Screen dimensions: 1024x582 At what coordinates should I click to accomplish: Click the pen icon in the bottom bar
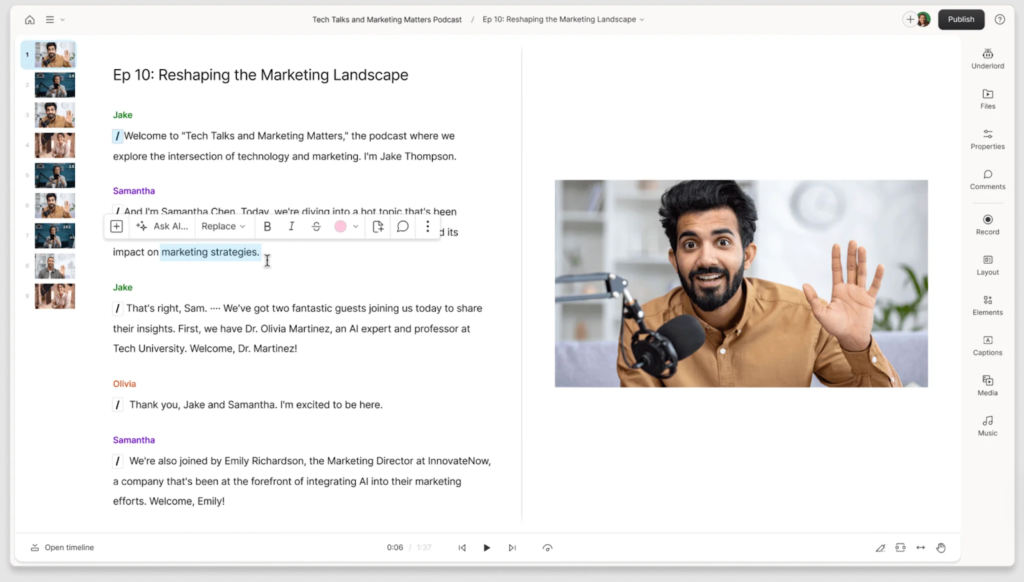[x=880, y=547]
